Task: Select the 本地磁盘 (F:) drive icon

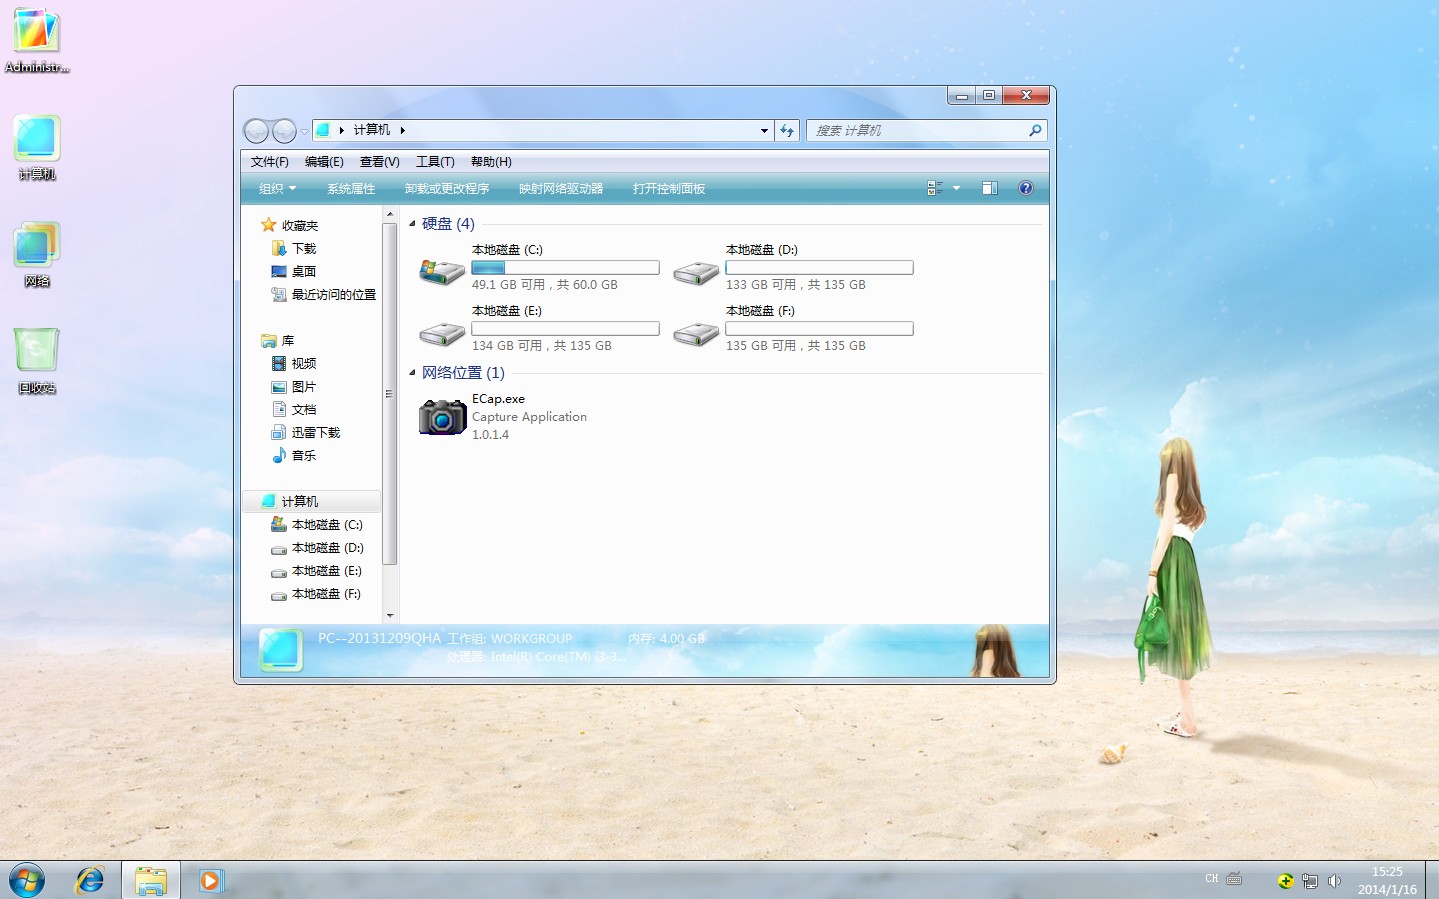Action: click(x=695, y=332)
